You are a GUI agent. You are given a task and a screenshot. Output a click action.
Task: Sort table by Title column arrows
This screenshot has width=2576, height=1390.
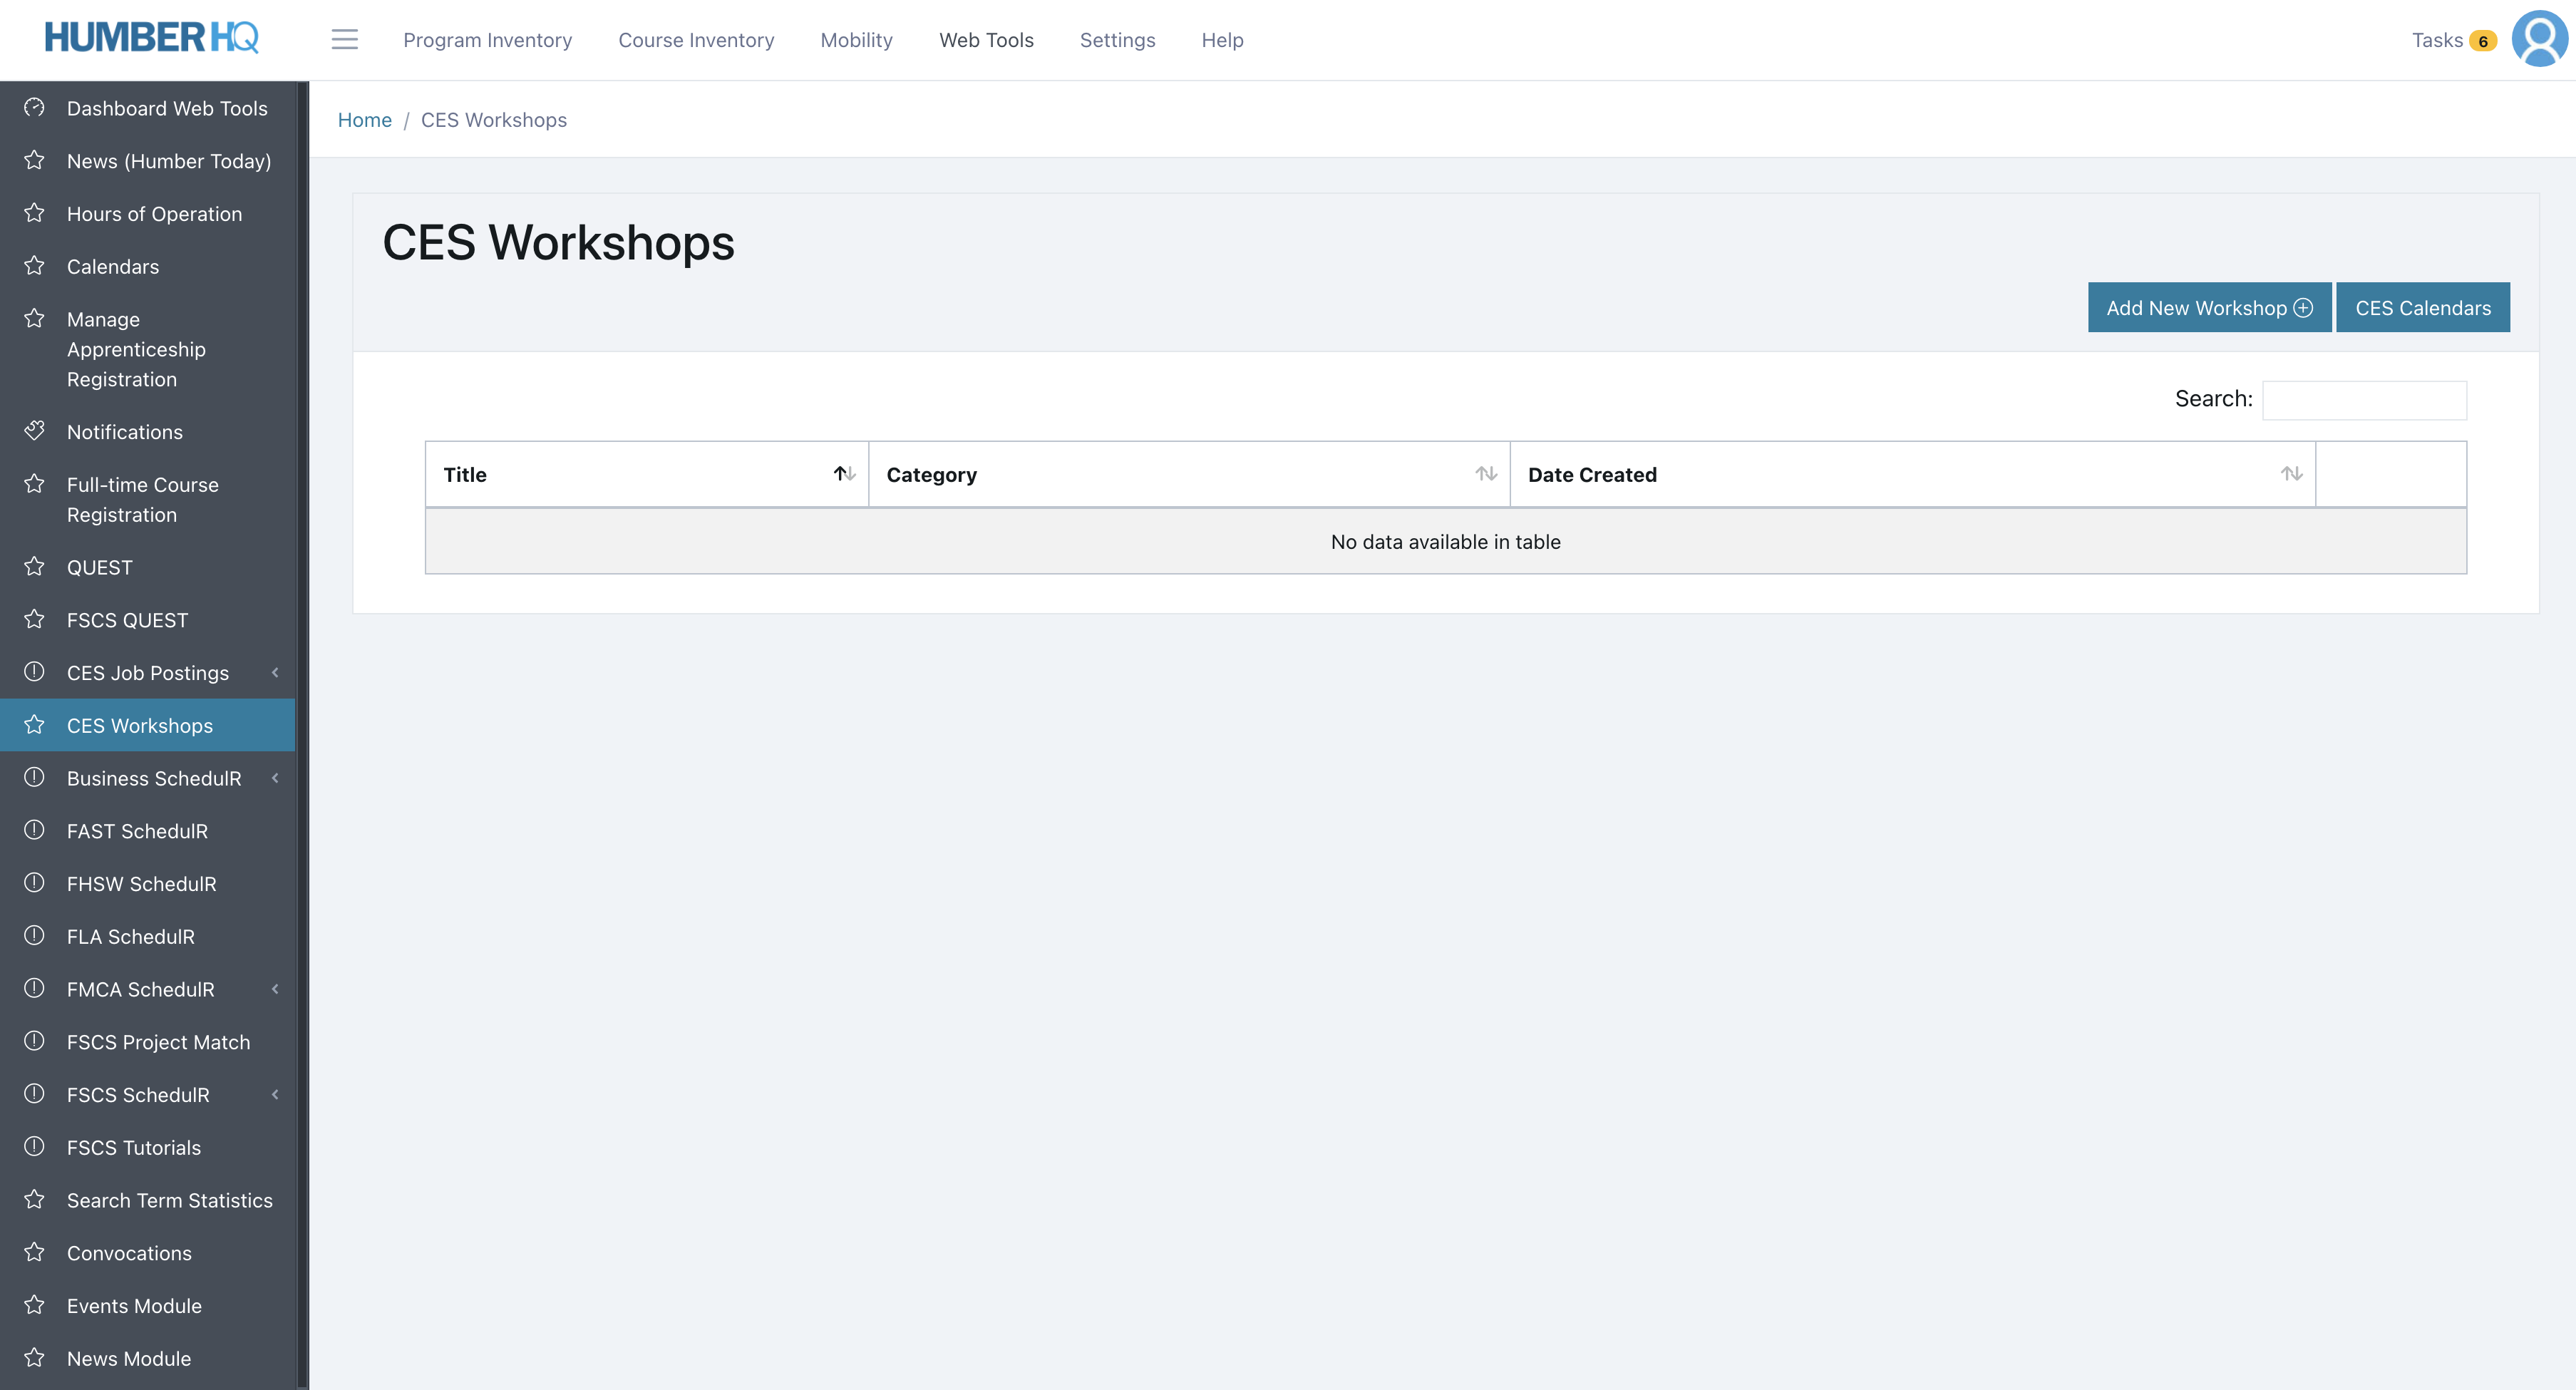pos(845,474)
